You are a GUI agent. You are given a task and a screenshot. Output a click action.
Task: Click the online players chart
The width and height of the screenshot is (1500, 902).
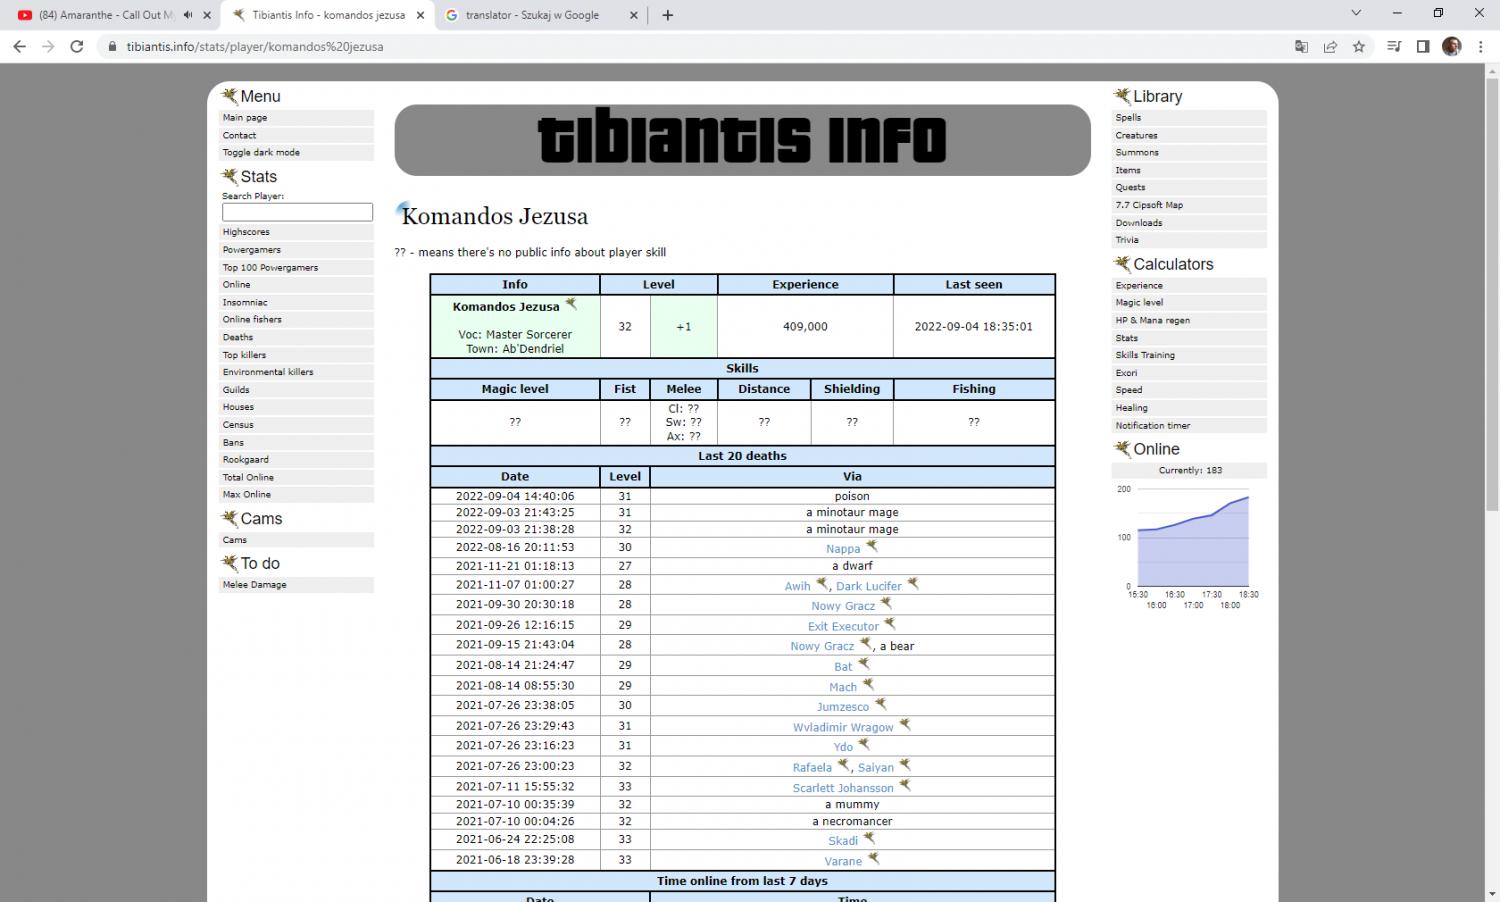pos(1190,540)
